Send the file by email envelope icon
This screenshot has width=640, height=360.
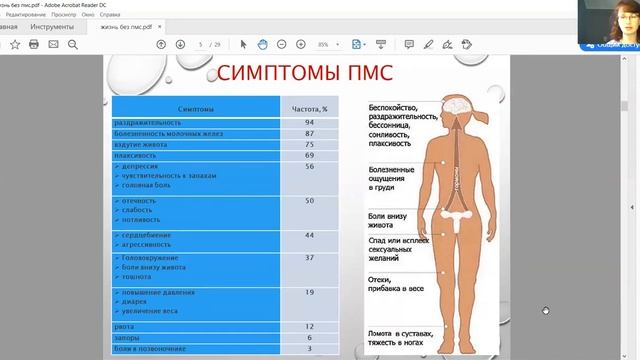coord(53,44)
